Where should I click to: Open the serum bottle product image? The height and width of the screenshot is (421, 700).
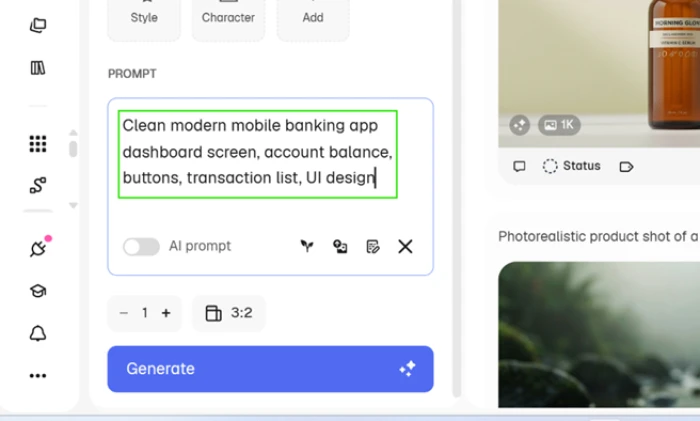pyautogui.click(x=599, y=74)
